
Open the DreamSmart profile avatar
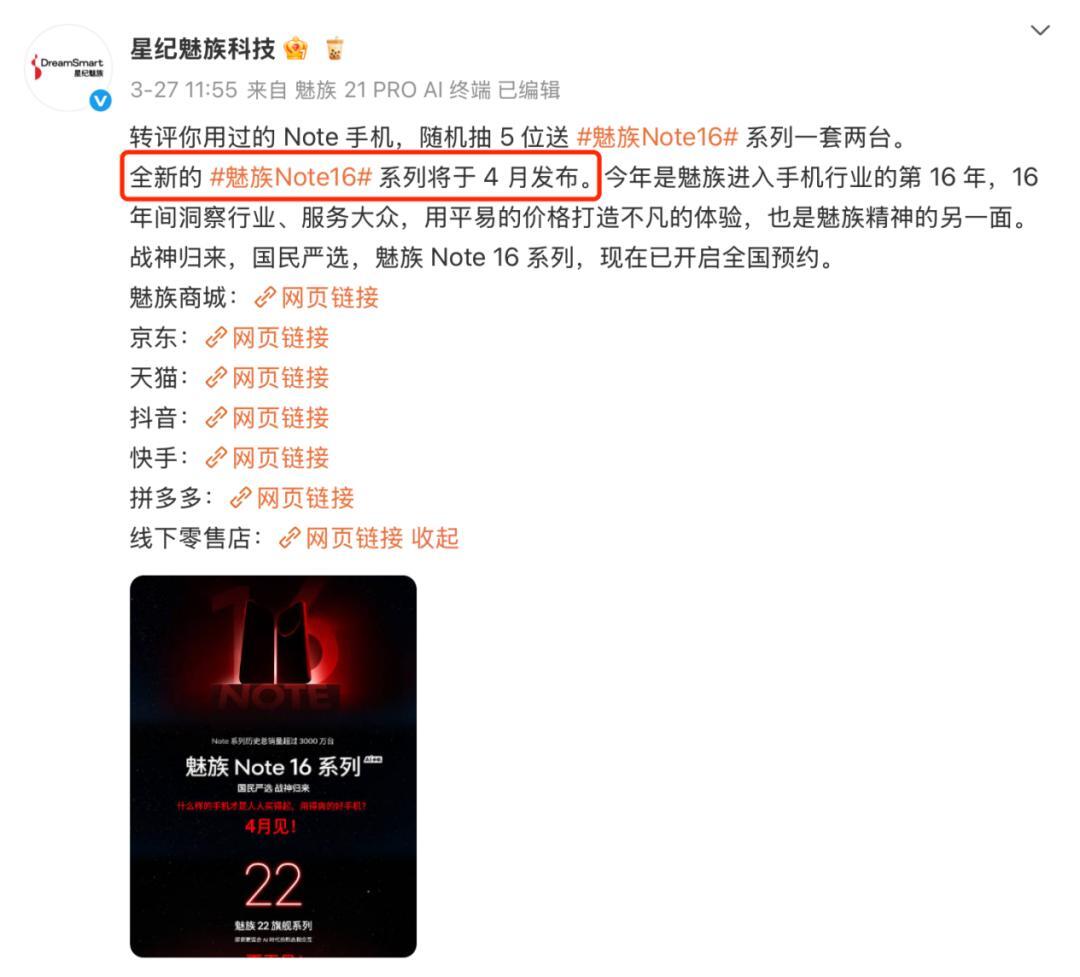[x=68, y=68]
